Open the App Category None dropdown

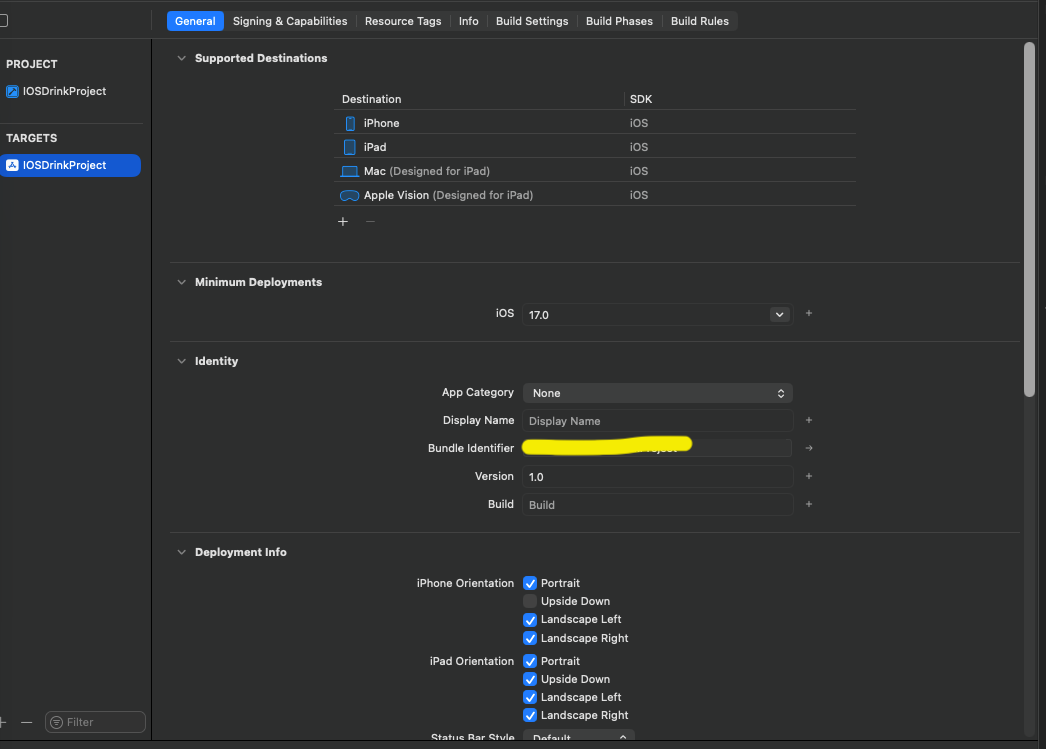point(657,394)
